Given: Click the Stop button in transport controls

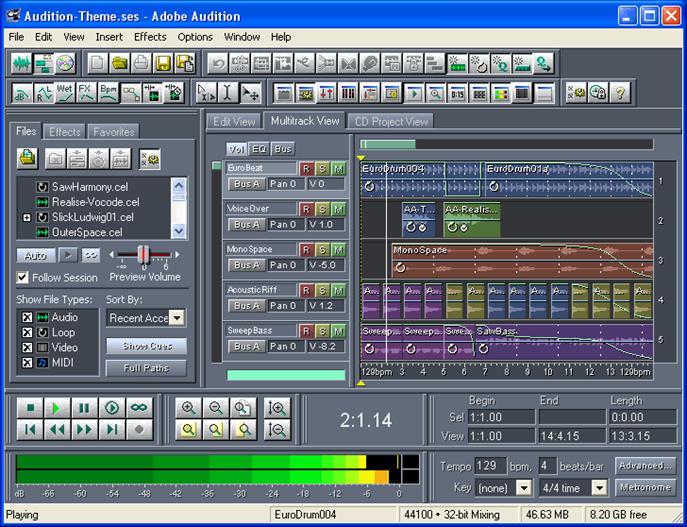Looking at the screenshot, I should click(x=30, y=408).
